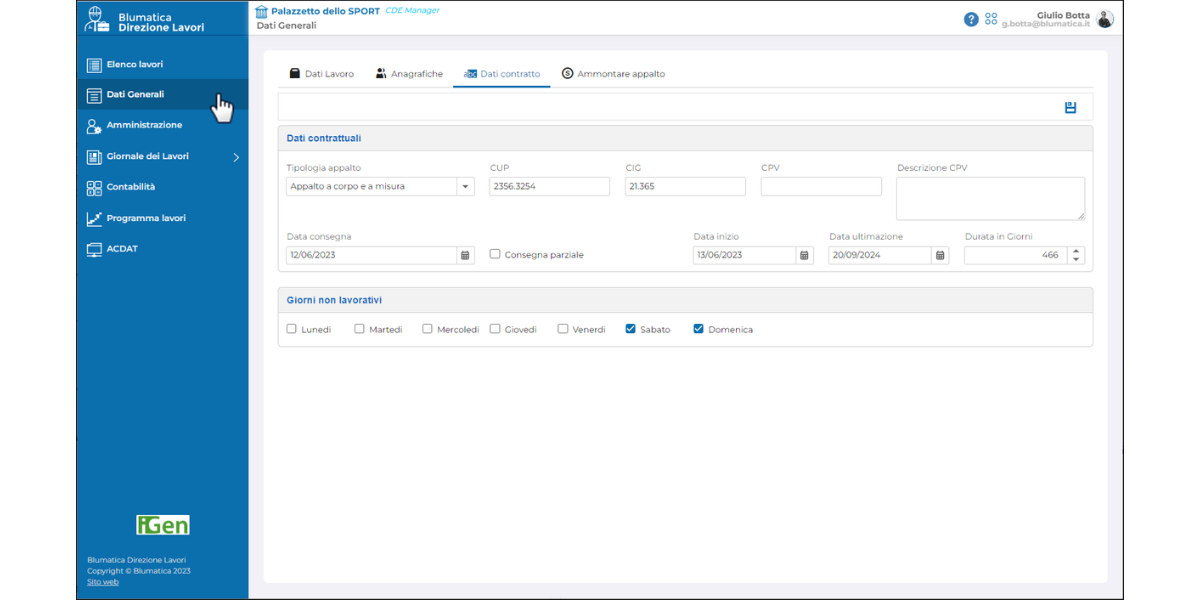The image size is (1200, 600).
Task: Go to Contabilità in the sidebar
Action: 130,187
